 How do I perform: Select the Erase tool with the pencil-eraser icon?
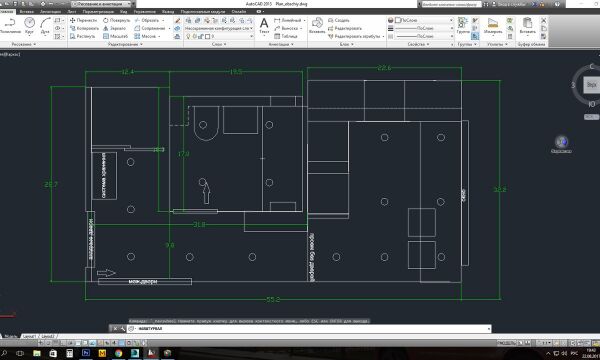[177, 20]
